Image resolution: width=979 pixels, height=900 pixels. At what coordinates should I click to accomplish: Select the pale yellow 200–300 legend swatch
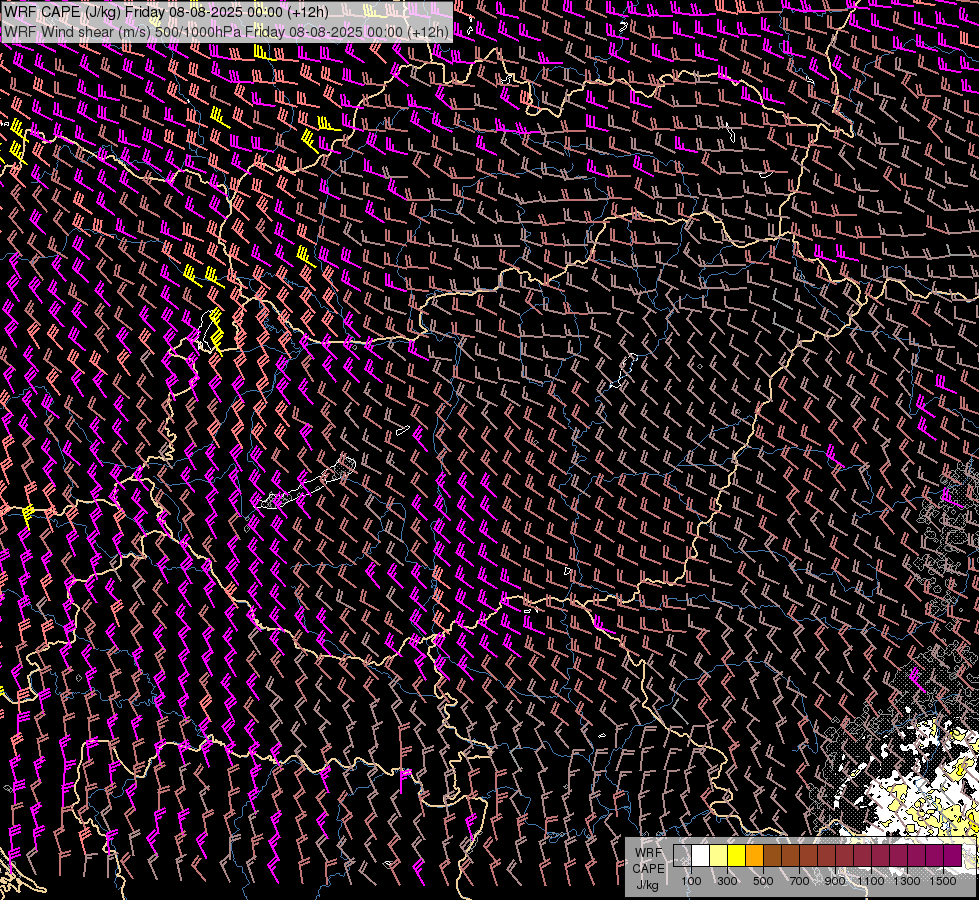click(x=719, y=855)
